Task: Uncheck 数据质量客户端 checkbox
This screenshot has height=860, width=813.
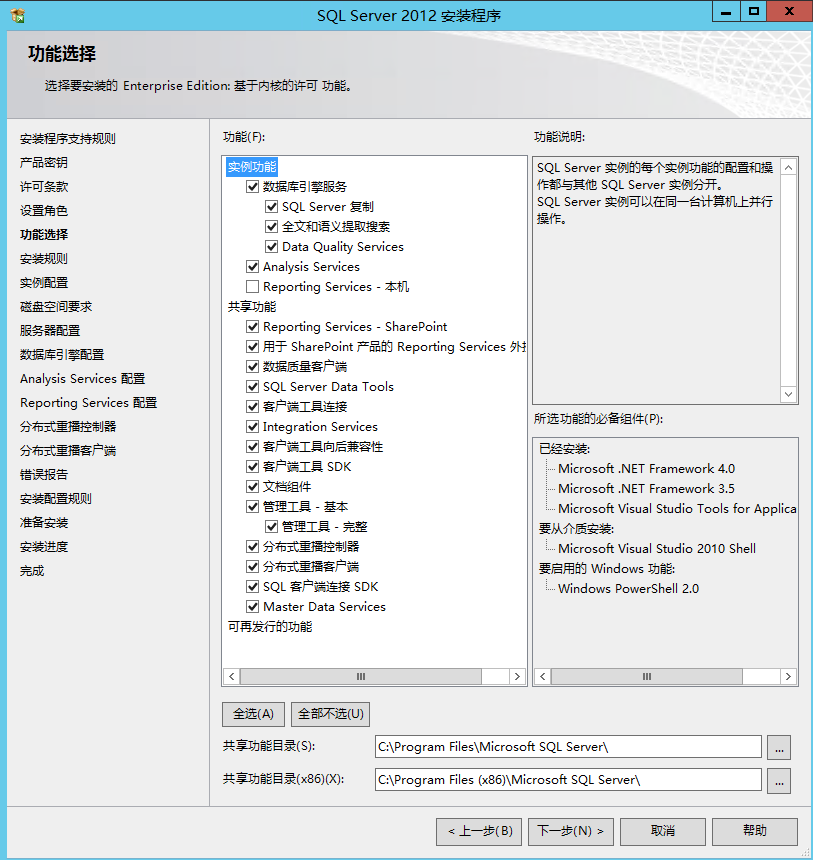Action: pos(252,367)
